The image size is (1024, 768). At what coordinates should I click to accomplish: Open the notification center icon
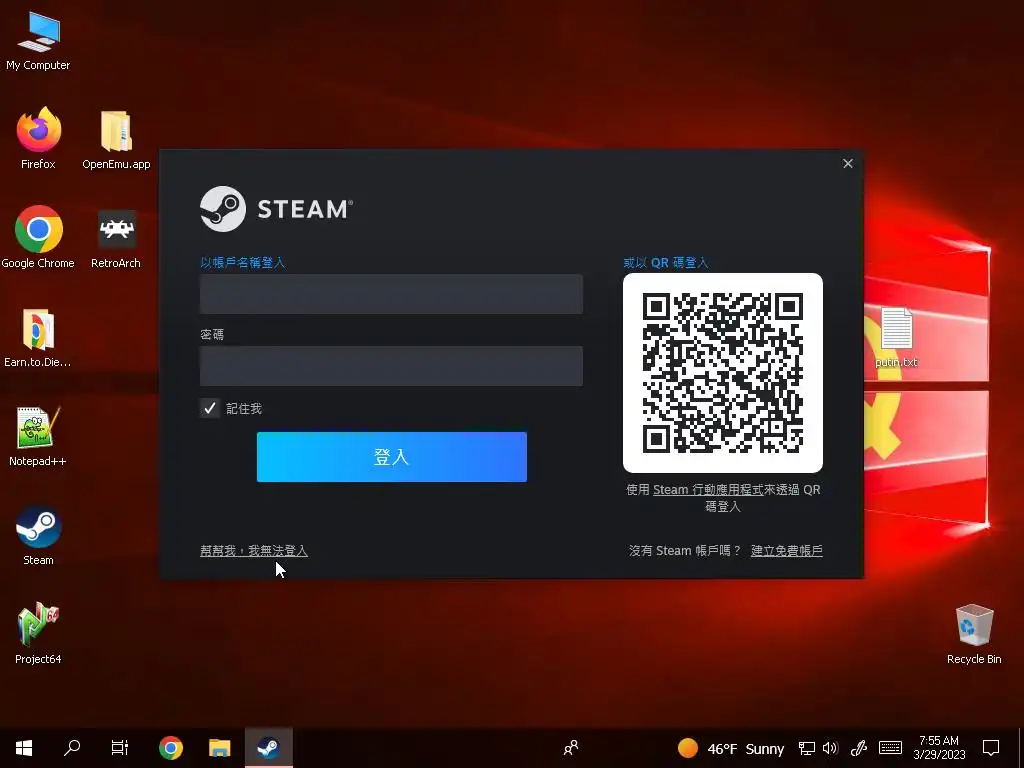[x=991, y=748]
